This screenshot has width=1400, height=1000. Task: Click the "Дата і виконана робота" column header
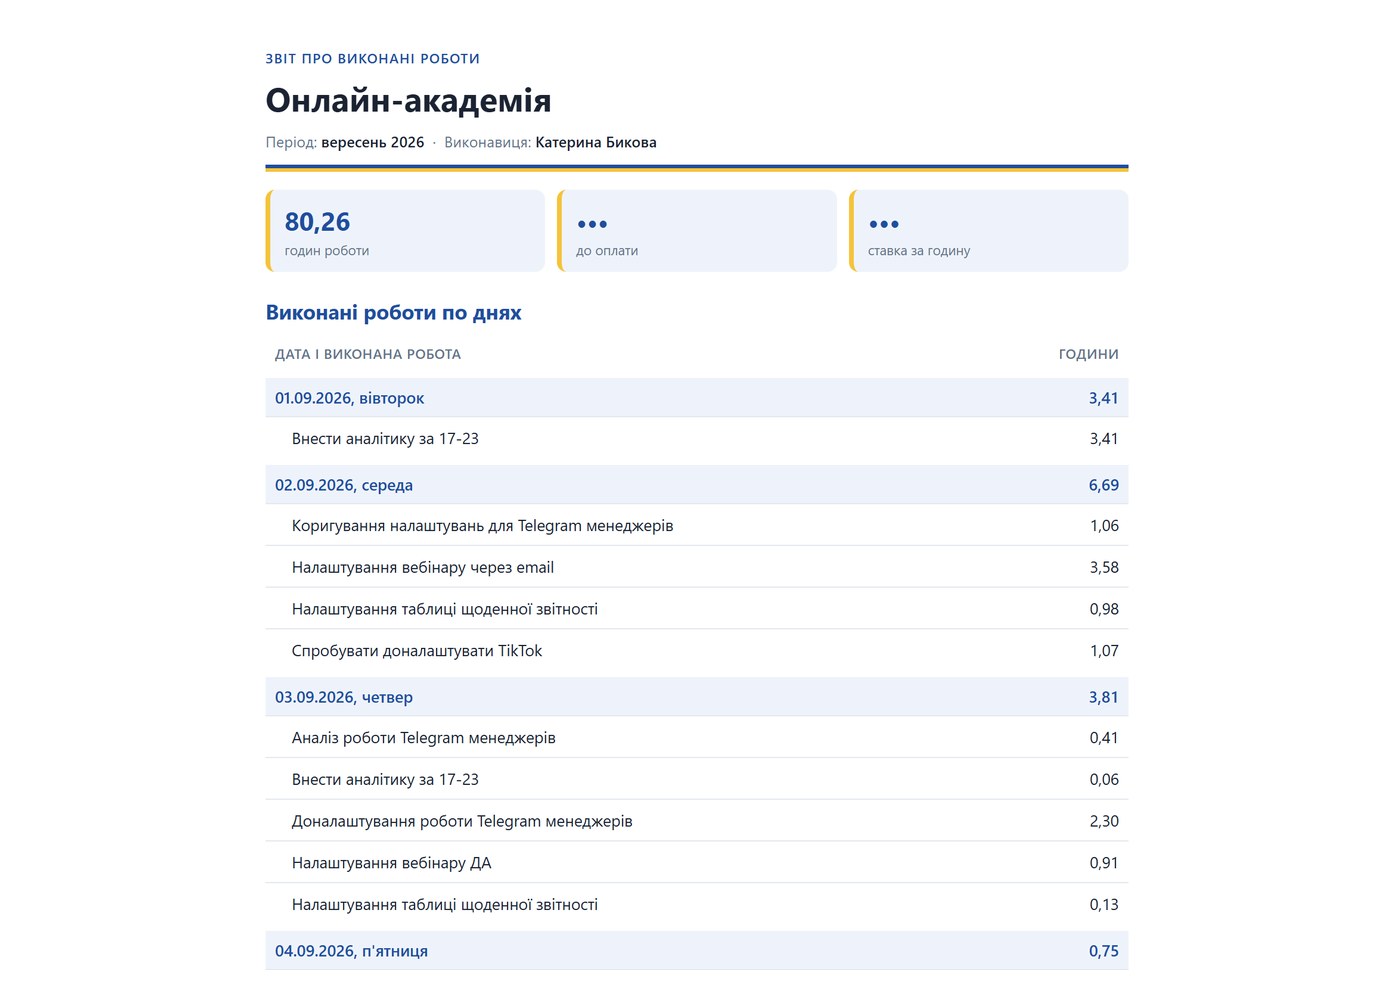coord(368,354)
